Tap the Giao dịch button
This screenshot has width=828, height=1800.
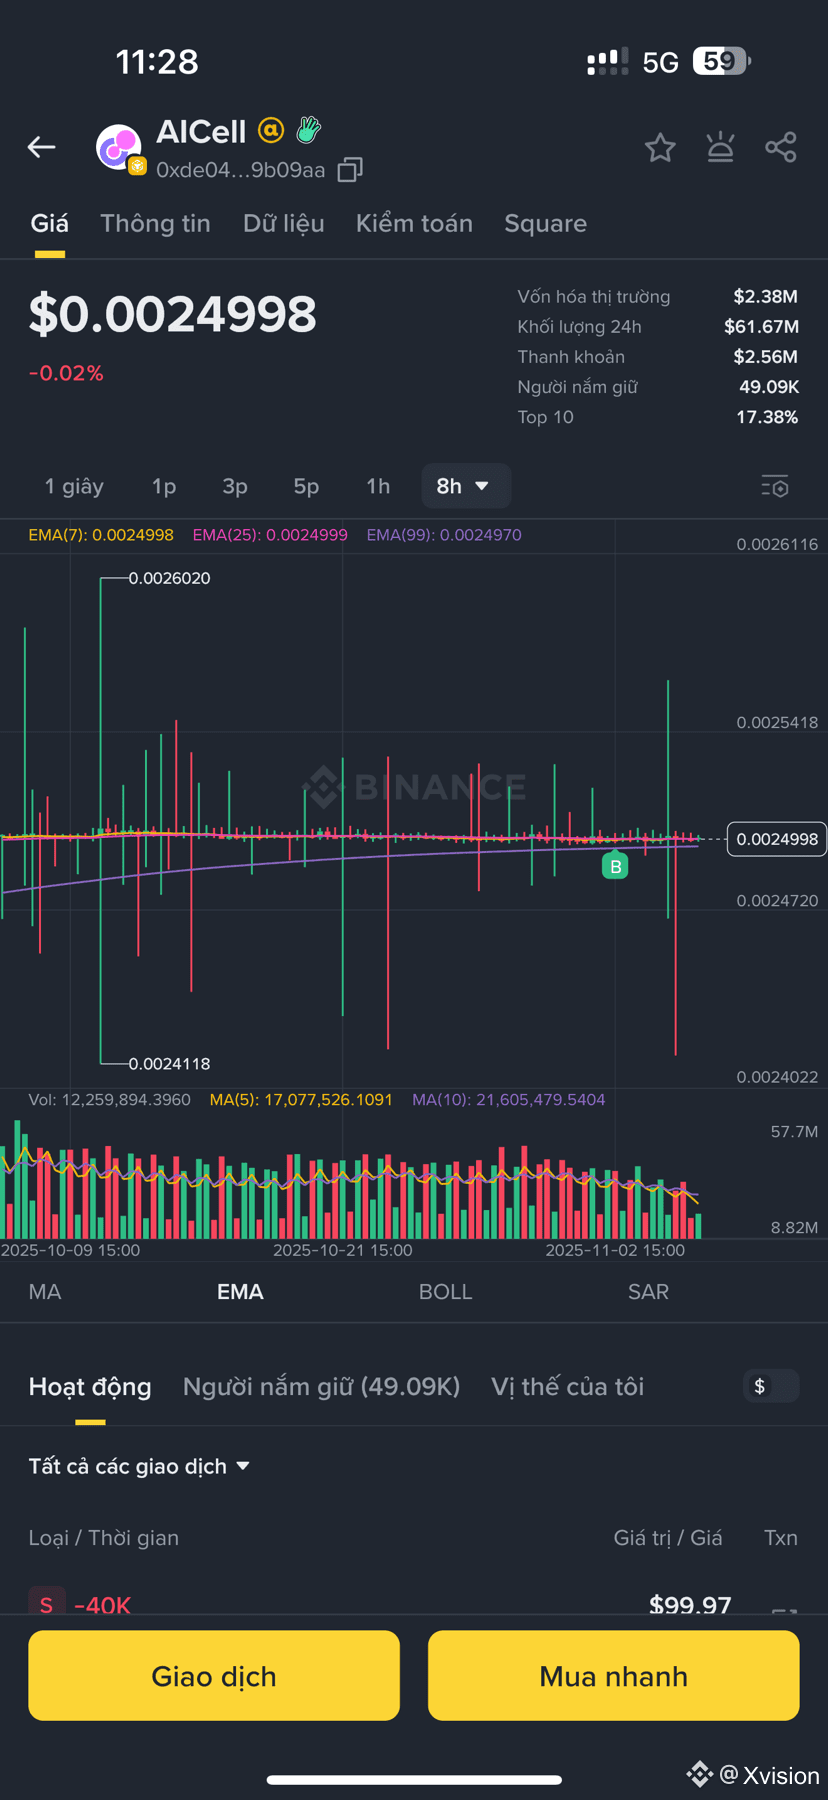[214, 1676]
